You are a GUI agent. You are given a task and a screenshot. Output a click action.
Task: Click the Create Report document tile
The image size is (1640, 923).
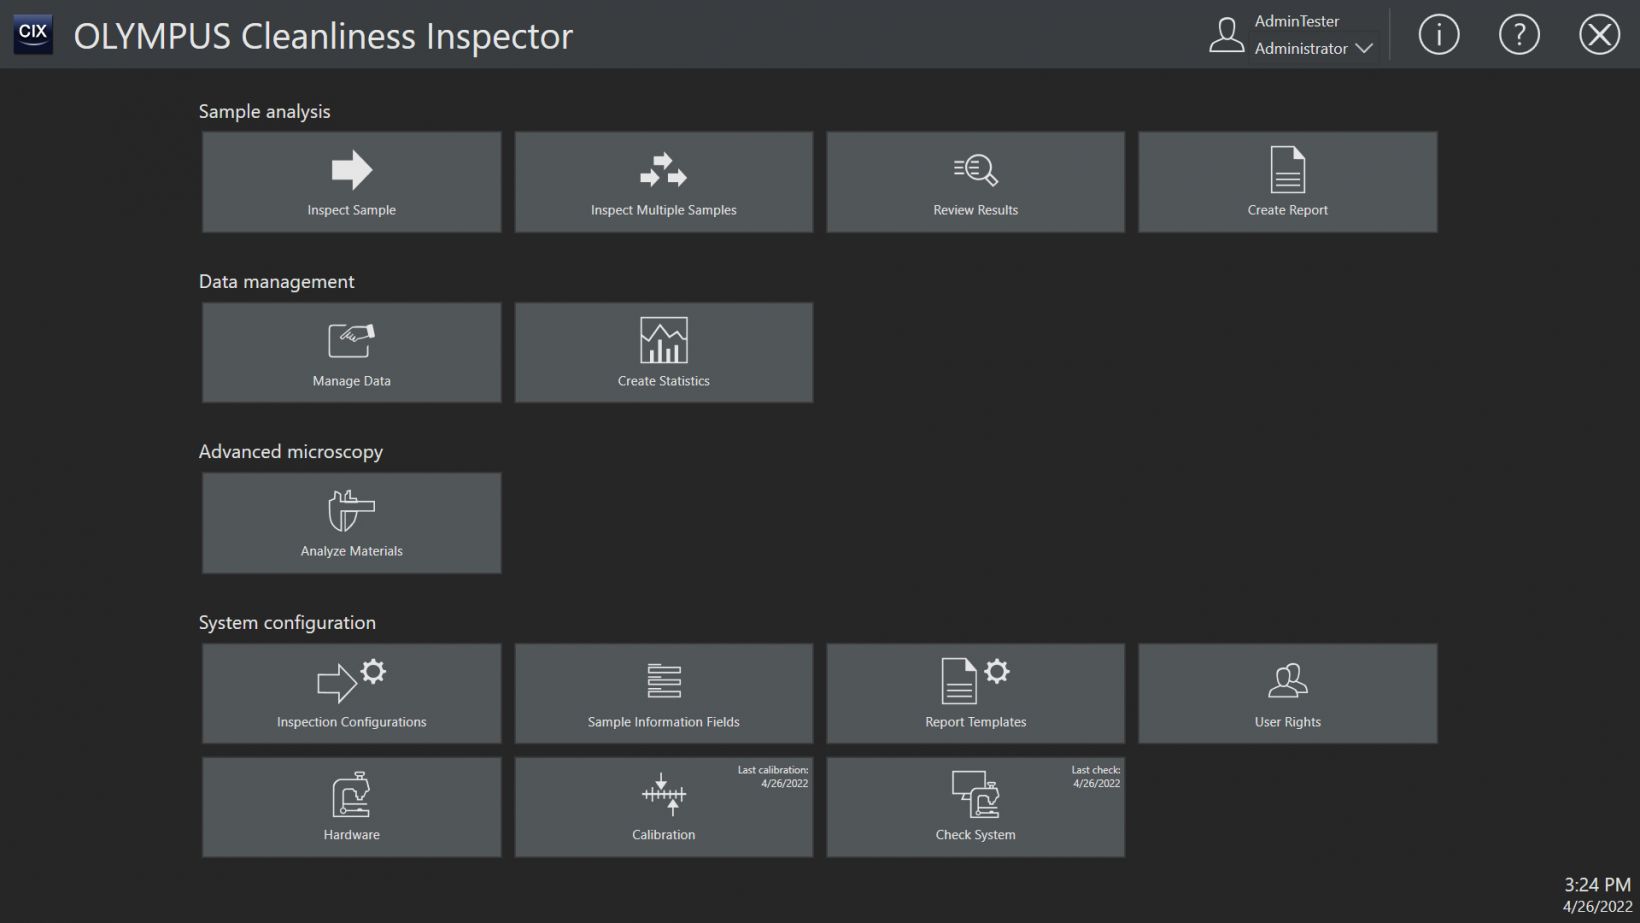(x=1287, y=183)
